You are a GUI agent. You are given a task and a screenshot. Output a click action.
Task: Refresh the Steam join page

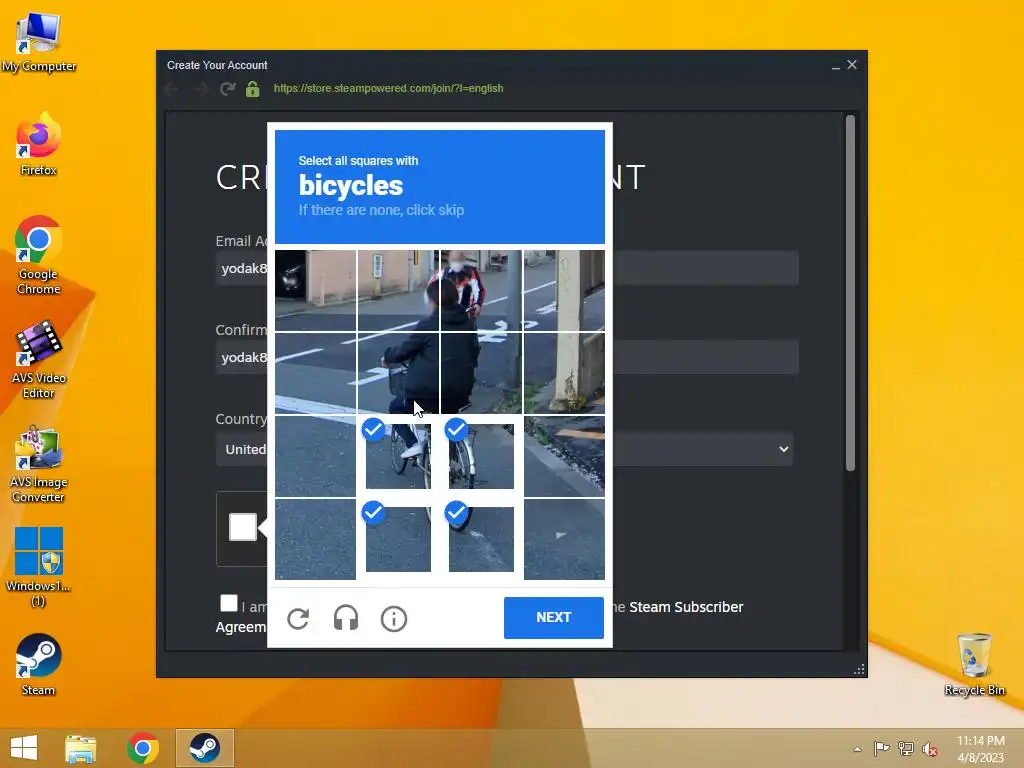click(227, 89)
